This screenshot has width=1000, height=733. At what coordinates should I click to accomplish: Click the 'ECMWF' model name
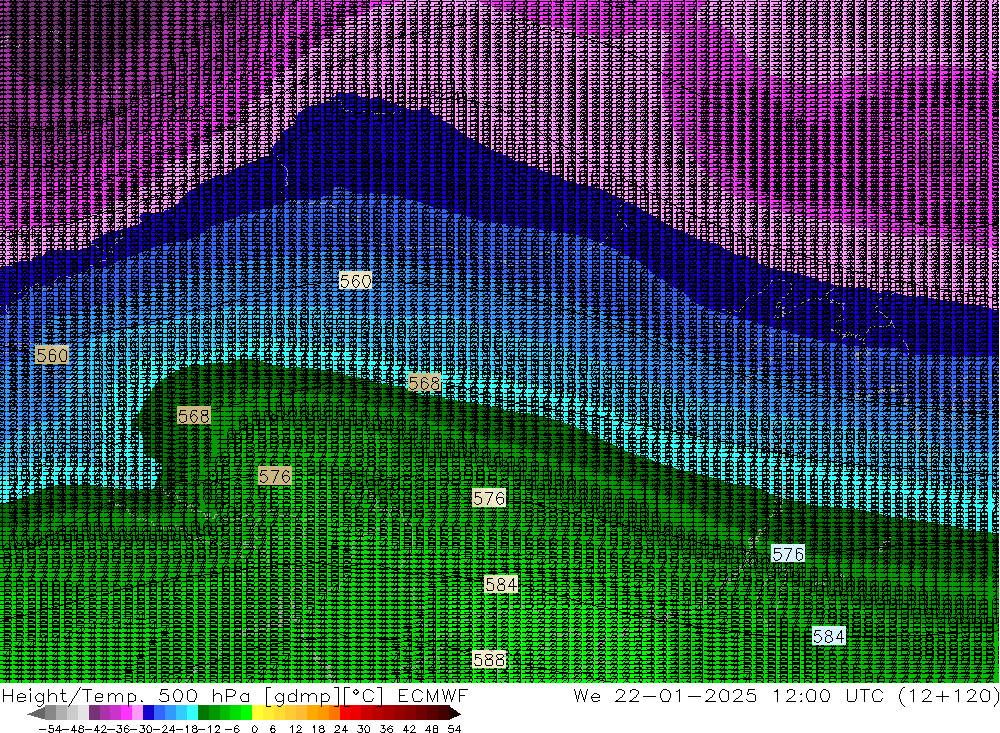433,695
